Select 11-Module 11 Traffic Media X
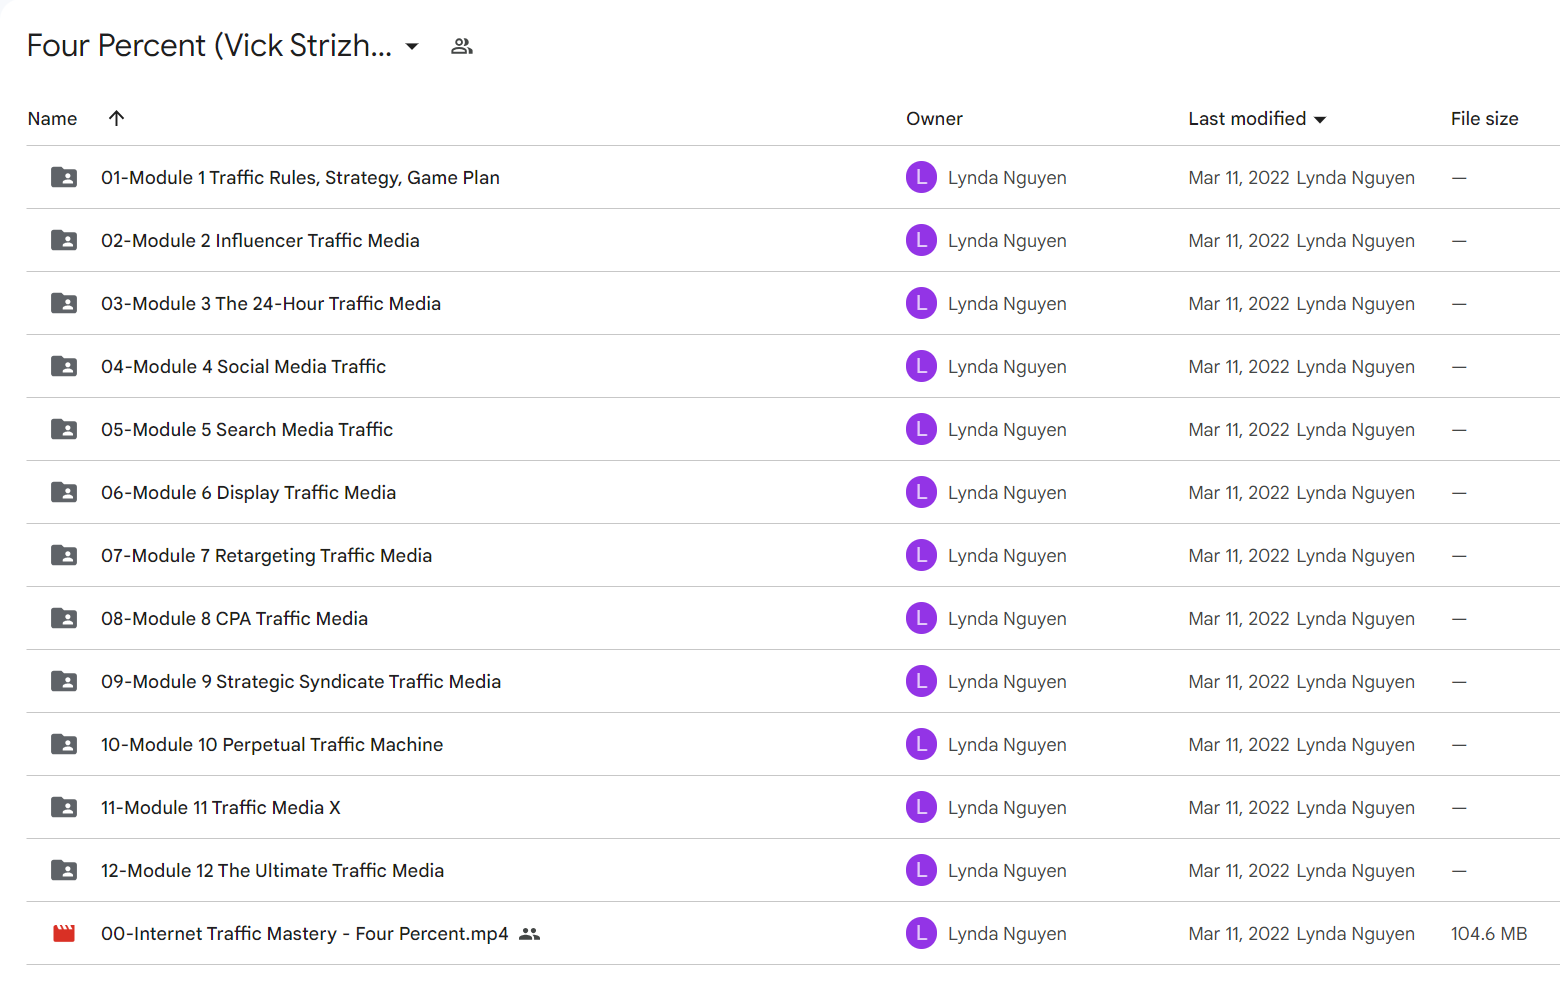The image size is (1560, 996). (x=221, y=808)
